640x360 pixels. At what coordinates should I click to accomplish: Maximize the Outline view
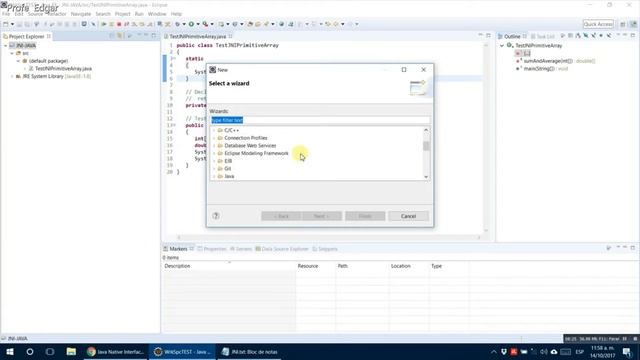[x=633, y=36]
